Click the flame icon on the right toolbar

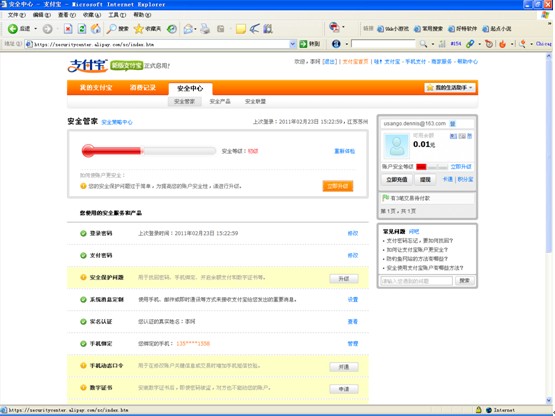coord(502,44)
